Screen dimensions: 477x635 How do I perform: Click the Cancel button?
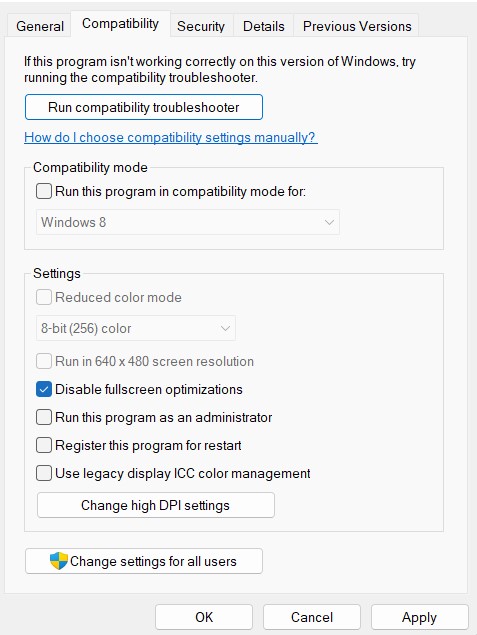point(312,617)
